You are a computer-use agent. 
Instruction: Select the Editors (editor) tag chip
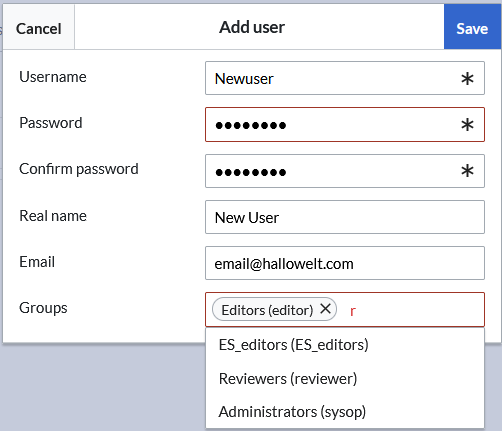267,310
